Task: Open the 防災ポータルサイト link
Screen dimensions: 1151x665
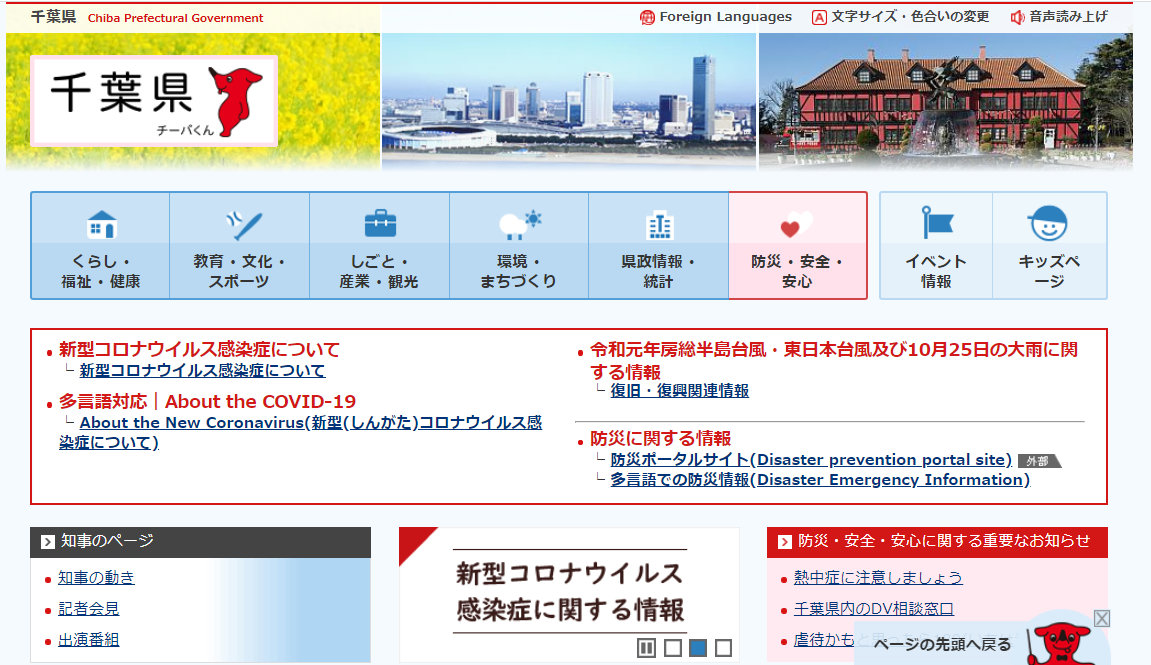Action: [811, 460]
